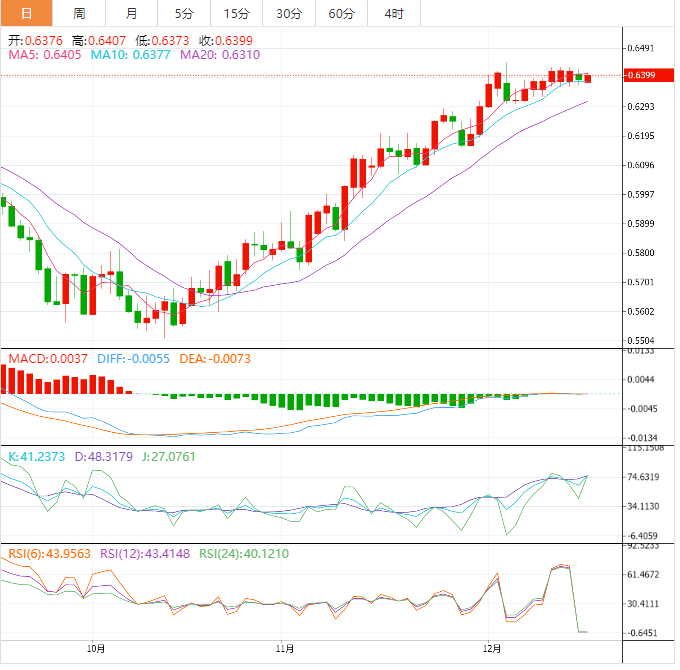The height and width of the screenshot is (670, 680).
Task: Click the RSI(6) indicator label
Action: [x=47, y=553]
